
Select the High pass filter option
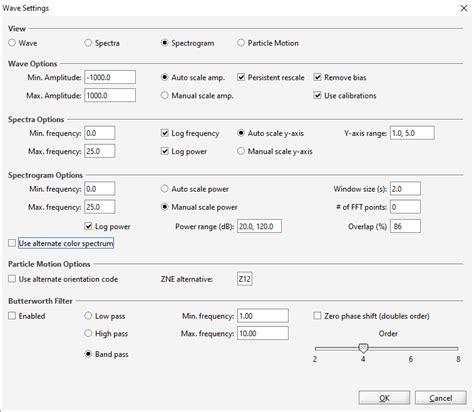point(88,333)
